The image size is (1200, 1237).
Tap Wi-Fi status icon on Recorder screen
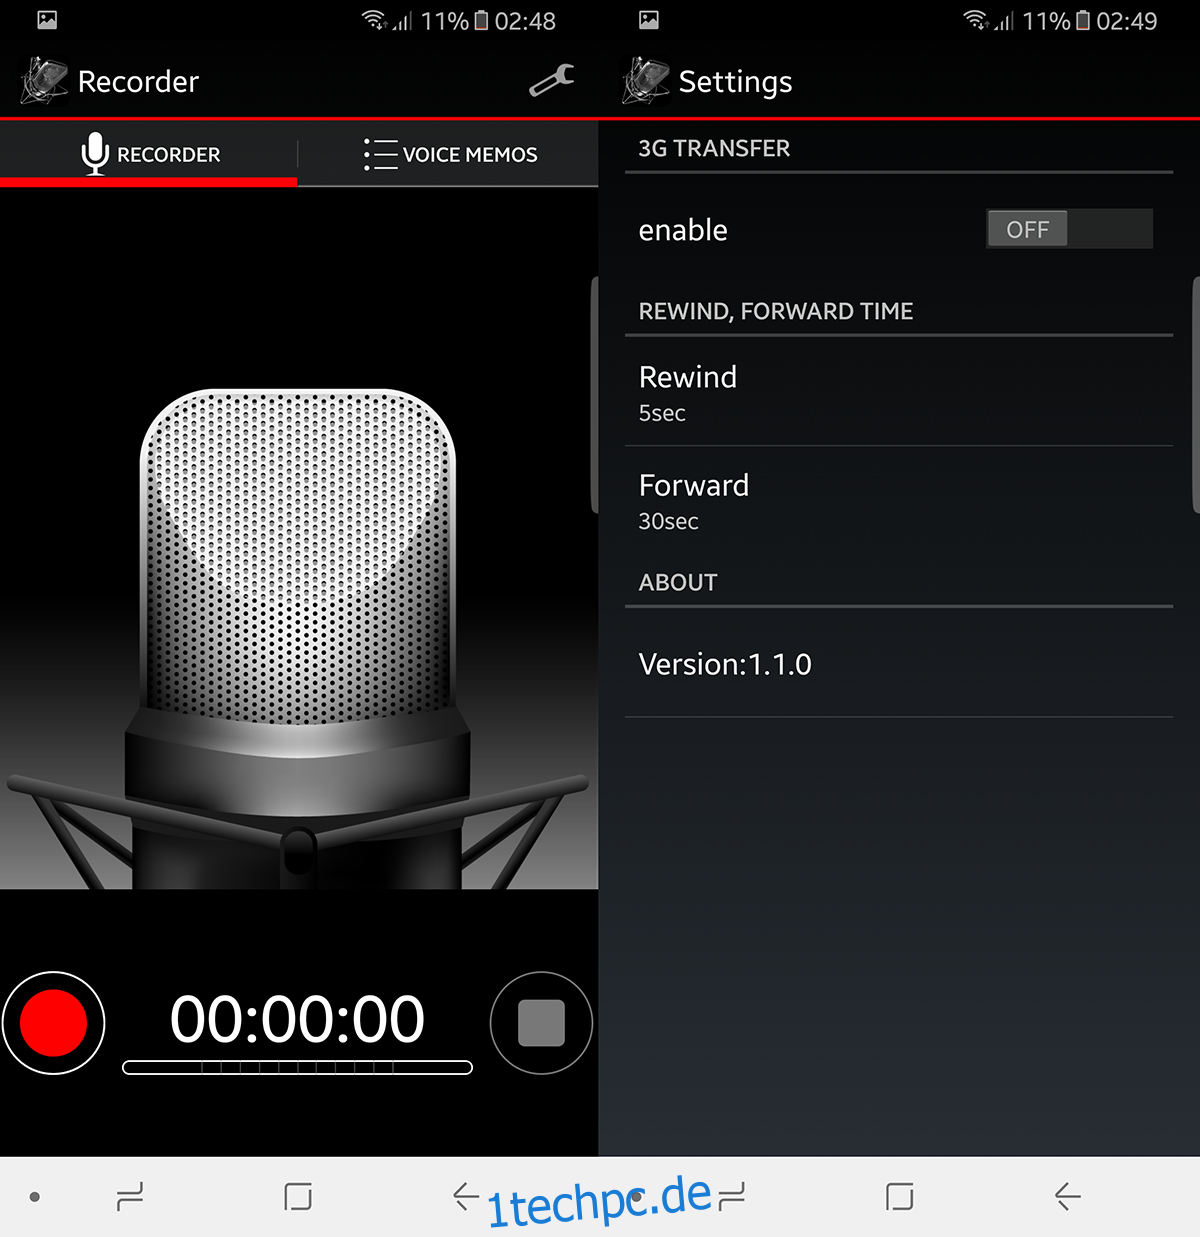375,20
